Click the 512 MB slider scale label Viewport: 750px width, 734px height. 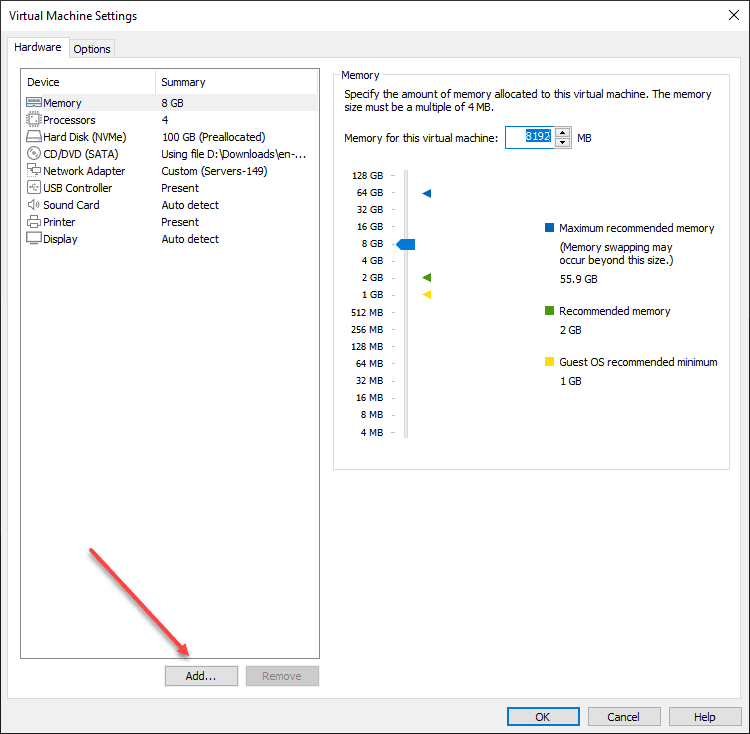click(367, 312)
